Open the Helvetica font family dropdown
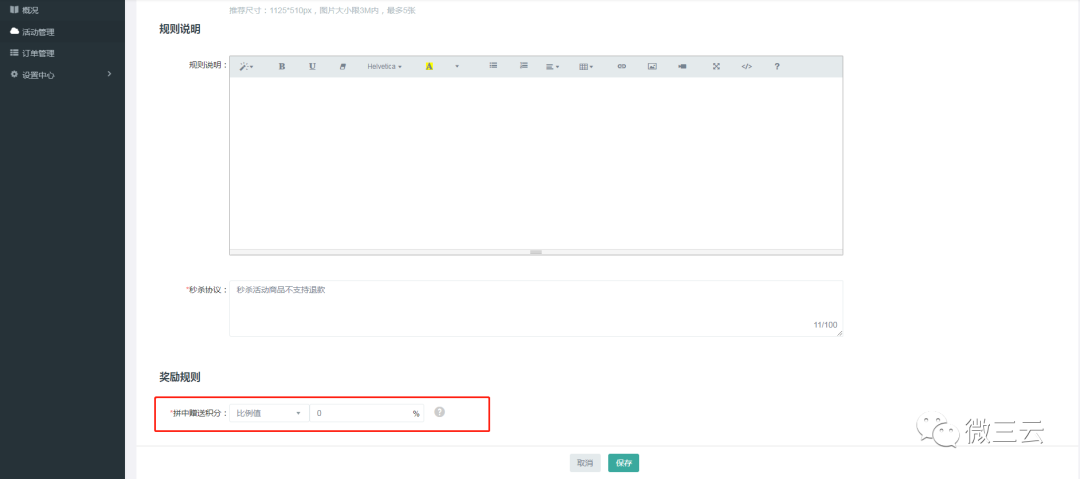Screen dimensions: 1080x479 pyautogui.click(x=384, y=66)
